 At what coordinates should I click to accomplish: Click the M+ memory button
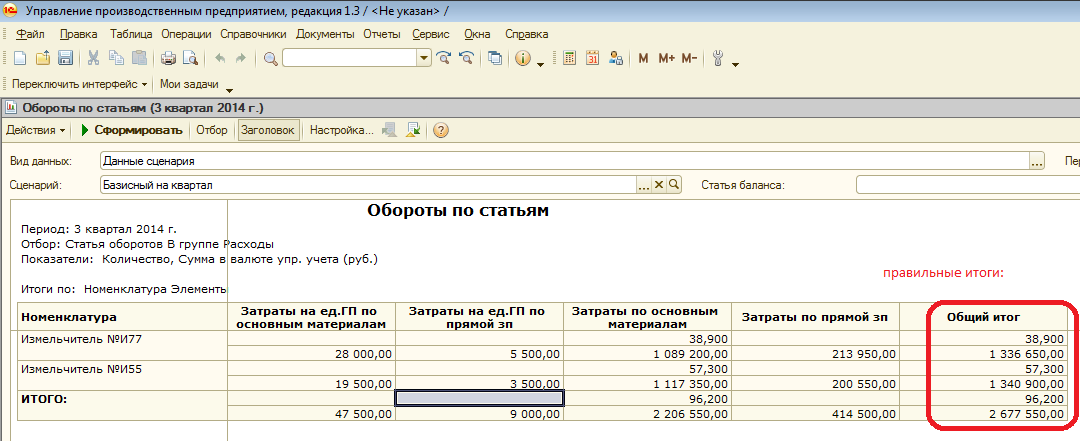click(x=667, y=58)
